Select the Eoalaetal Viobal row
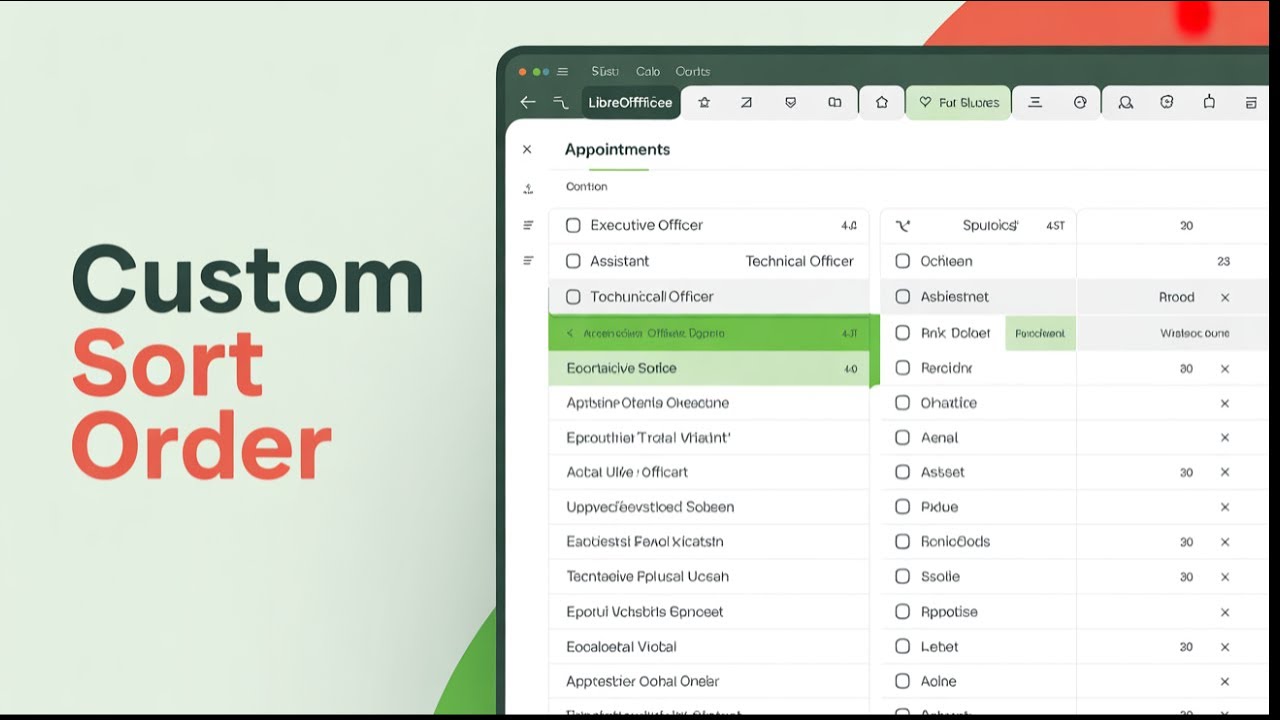Image resolution: width=1280 pixels, height=720 pixels. coord(709,647)
